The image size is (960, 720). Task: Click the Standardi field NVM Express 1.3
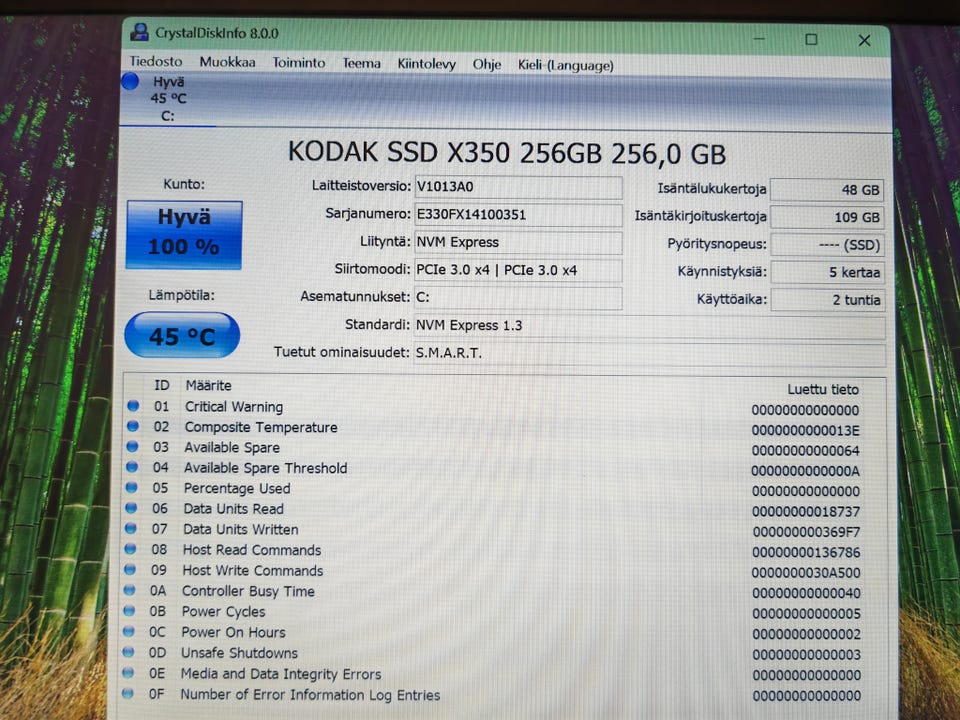(649, 326)
